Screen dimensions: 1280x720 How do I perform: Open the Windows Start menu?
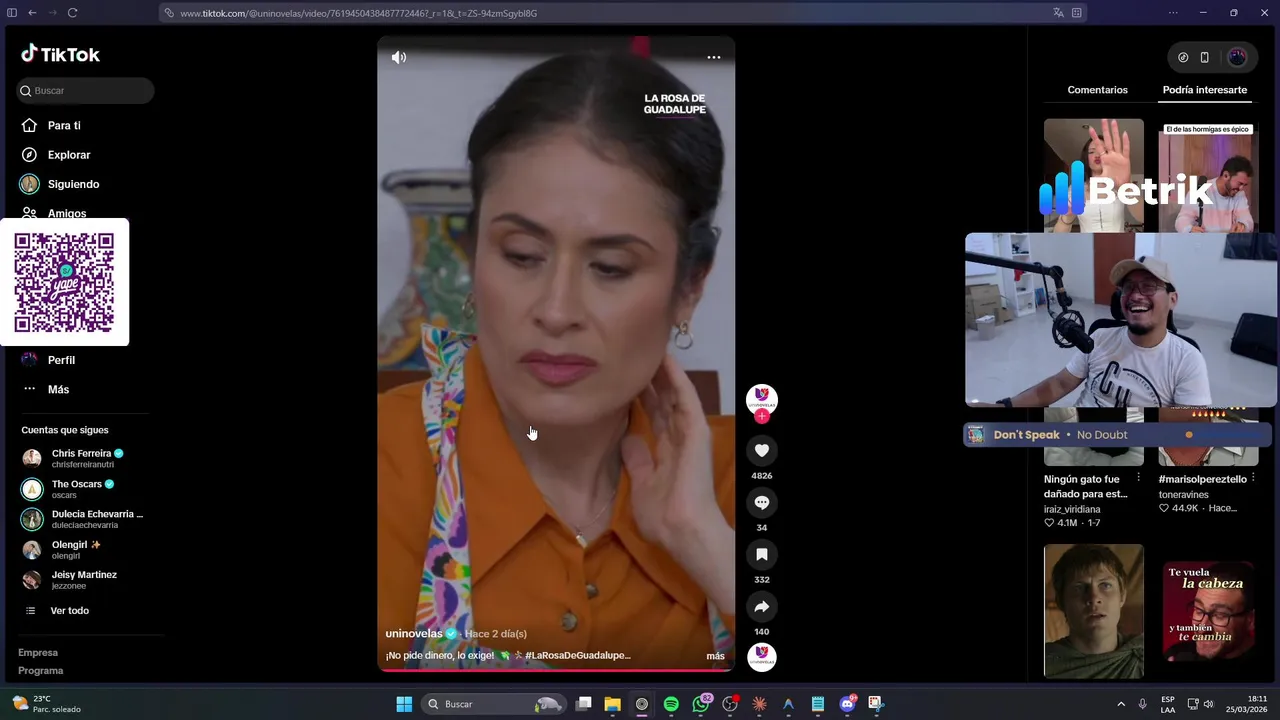click(404, 704)
